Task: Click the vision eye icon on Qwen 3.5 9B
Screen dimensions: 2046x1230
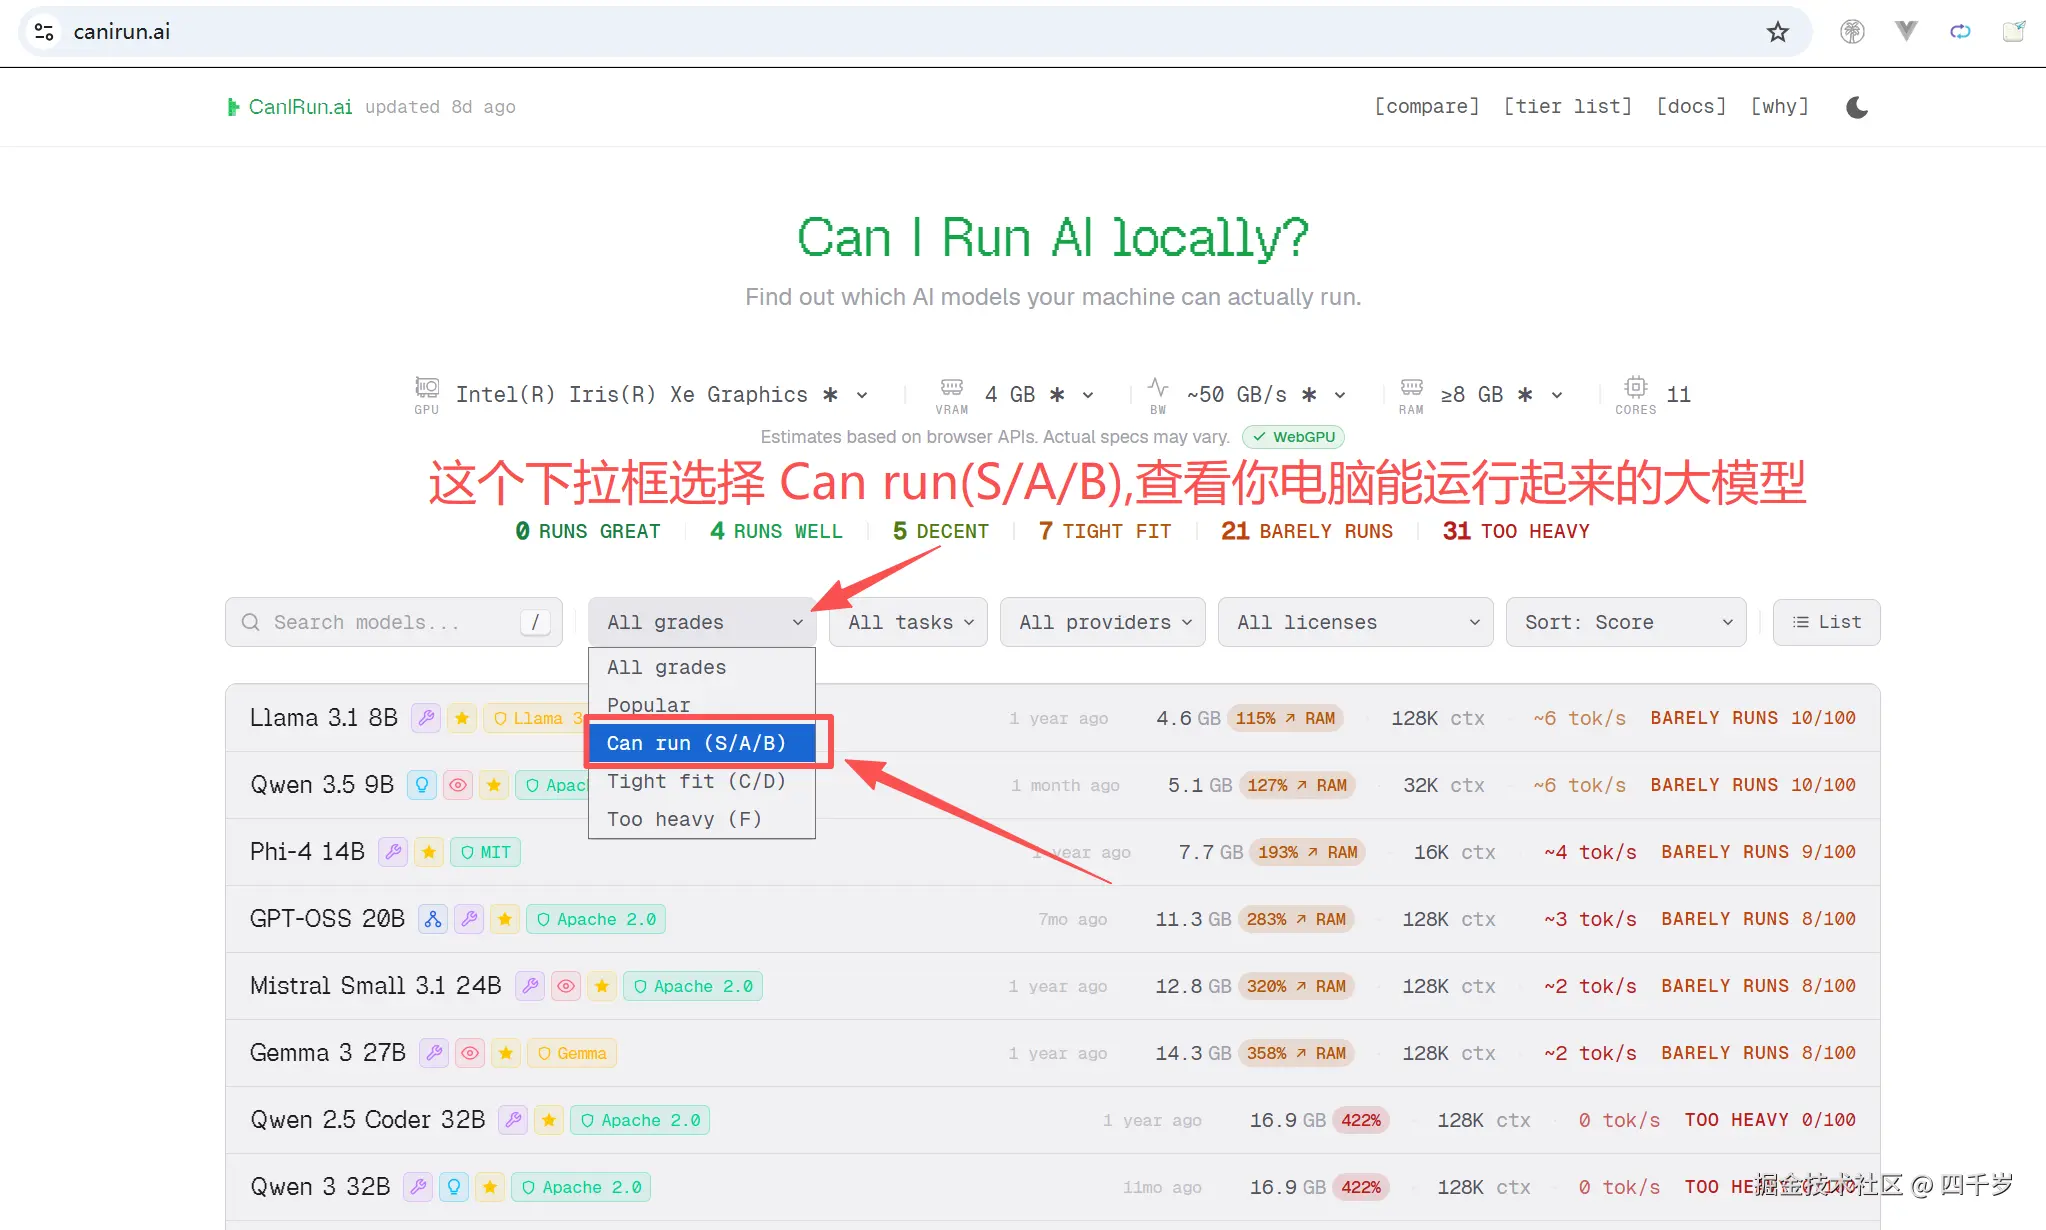Action: tap(458, 785)
